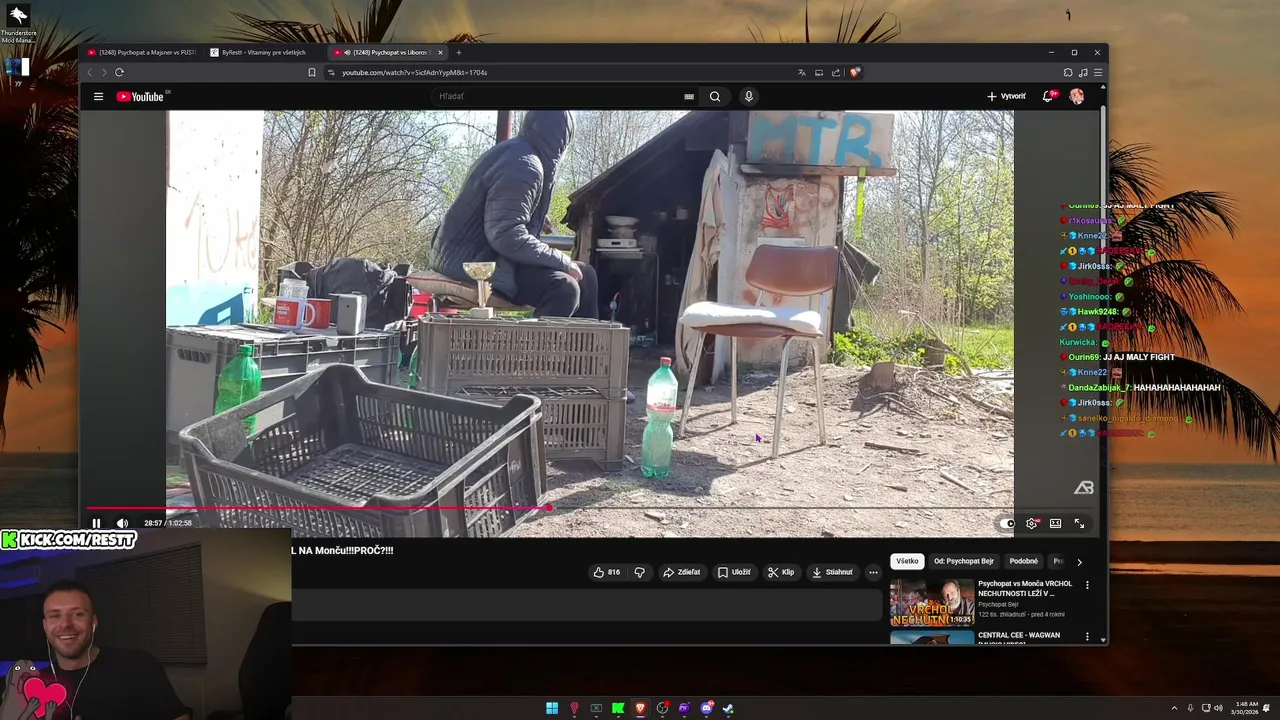1280x720 pixels.
Task: Open taskbar volume control
Action: (1219, 708)
